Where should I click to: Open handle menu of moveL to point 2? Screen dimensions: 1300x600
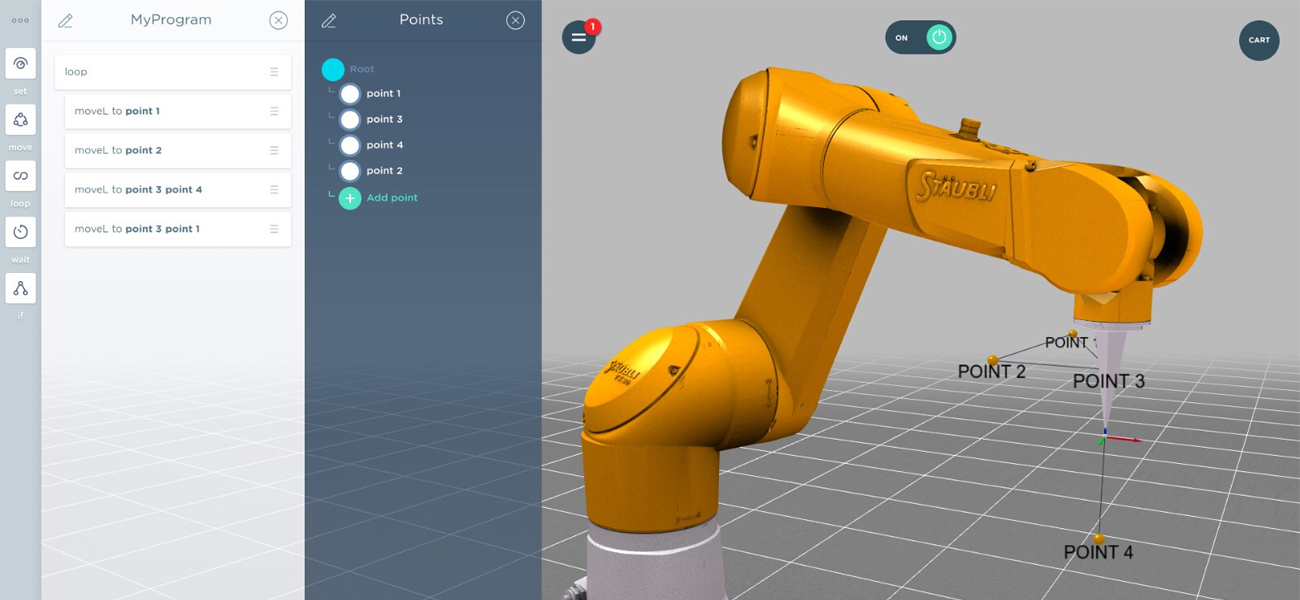[x=274, y=150]
